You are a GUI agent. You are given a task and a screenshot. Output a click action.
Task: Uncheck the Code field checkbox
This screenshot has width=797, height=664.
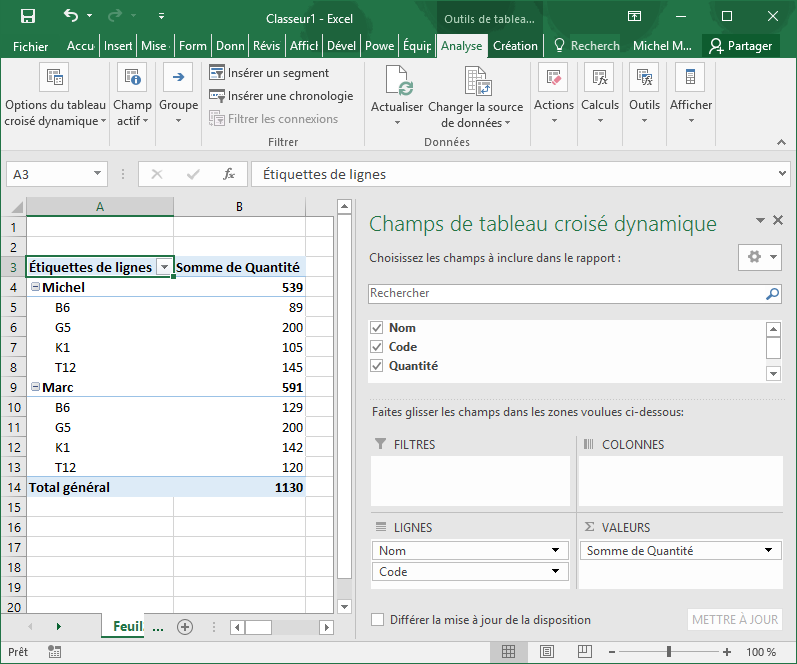click(x=377, y=347)
